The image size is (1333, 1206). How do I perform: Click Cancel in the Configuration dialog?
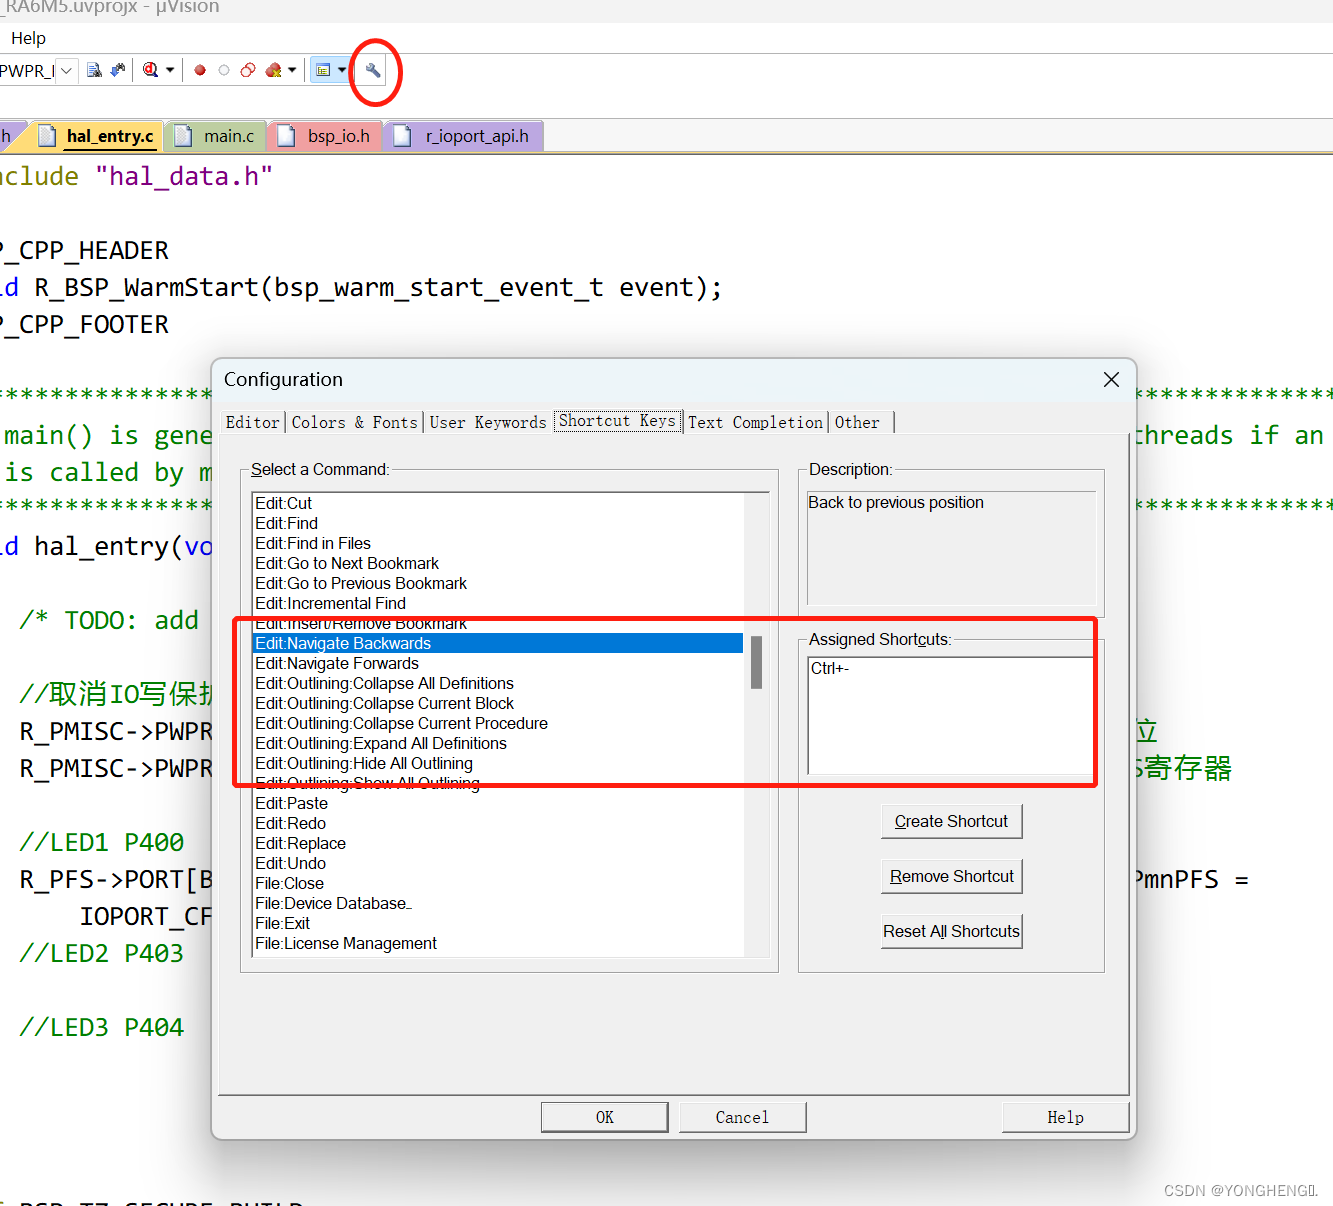point(742,1117)
